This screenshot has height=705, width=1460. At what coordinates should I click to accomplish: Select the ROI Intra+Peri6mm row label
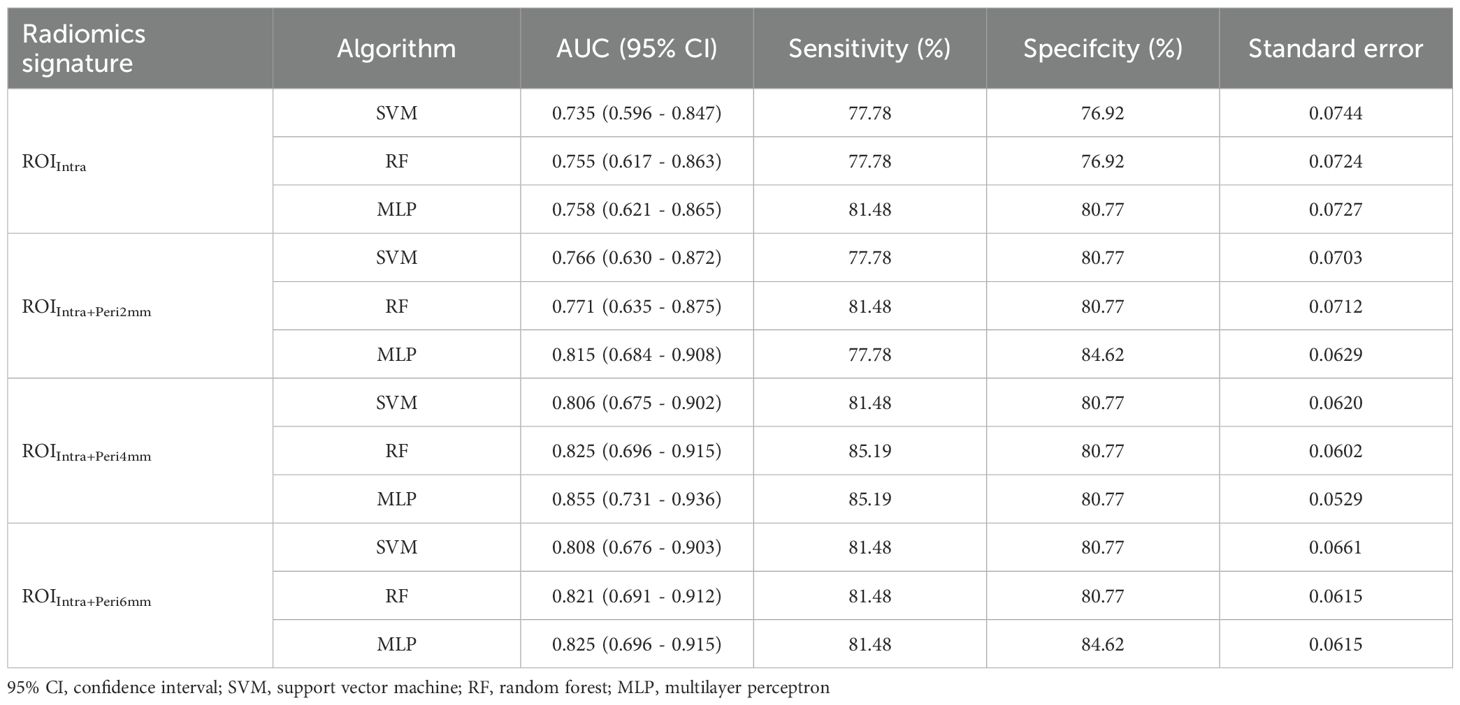[x=86, y=598]
